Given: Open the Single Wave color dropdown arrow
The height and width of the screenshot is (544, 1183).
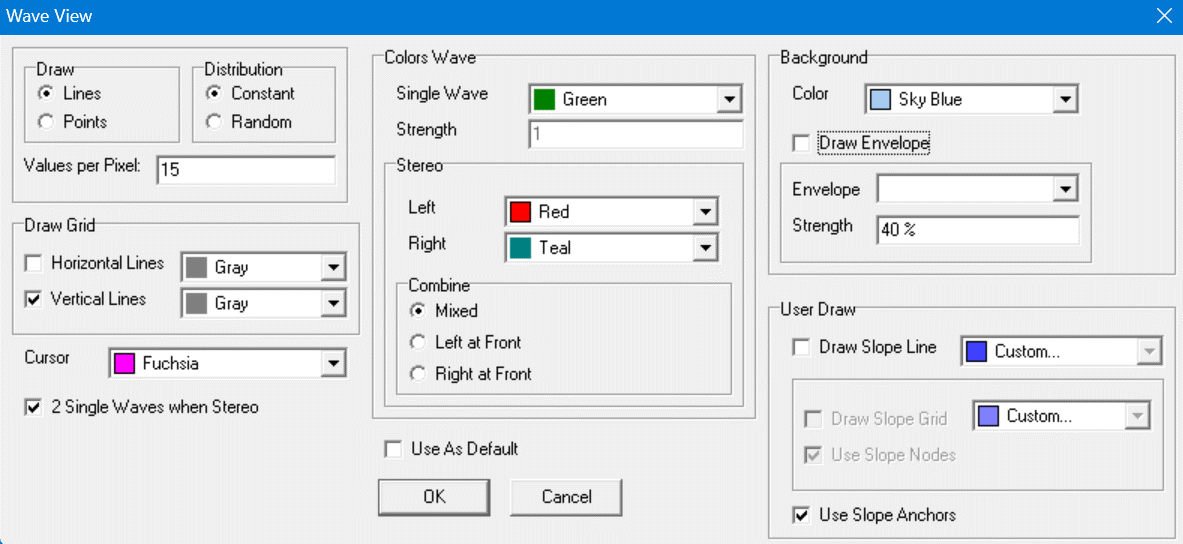Looking at the screenshot, I should pos(729,100).
